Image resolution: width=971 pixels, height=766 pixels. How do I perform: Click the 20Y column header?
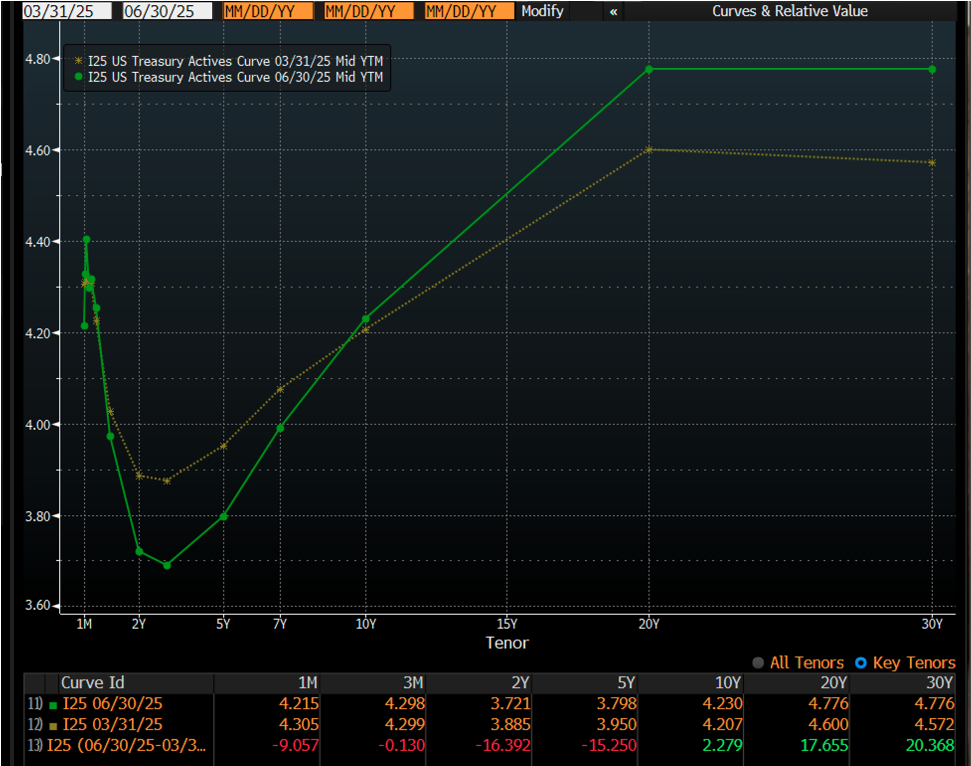[834, 682]
